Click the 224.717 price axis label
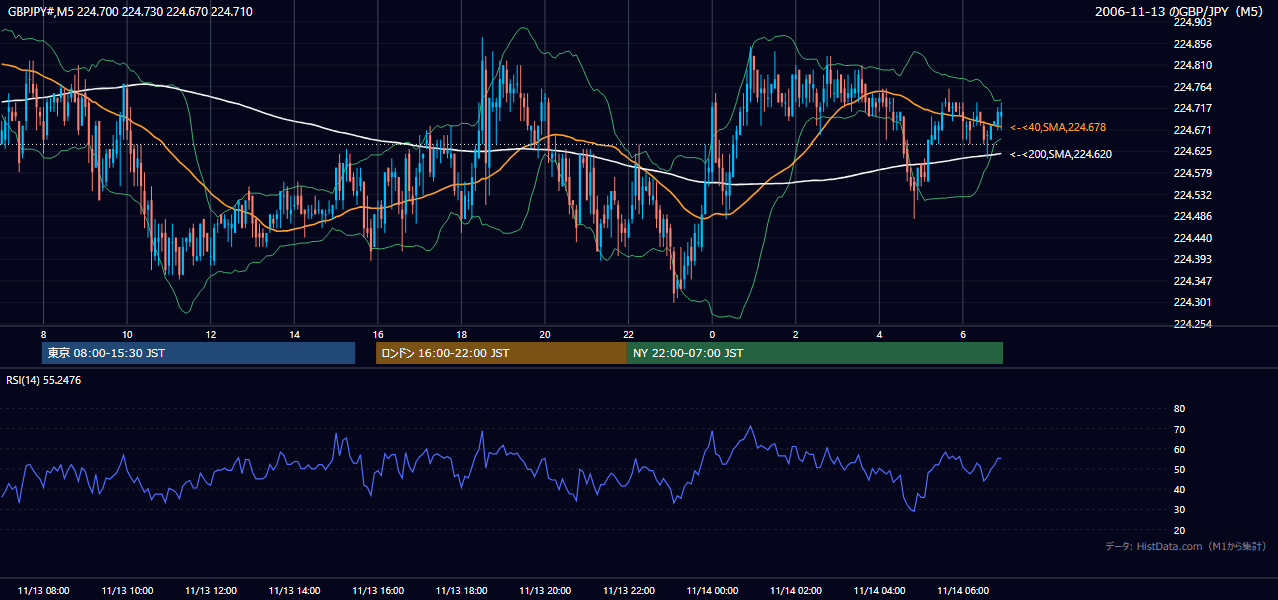The image size is (1278, 600). point(1192,108)
